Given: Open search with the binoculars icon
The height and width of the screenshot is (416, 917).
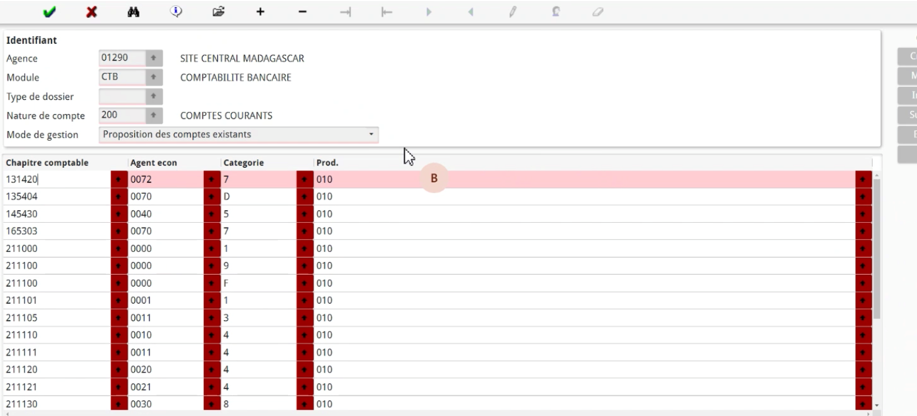Looking at the screenshot, I should click(x=134, y=12).
